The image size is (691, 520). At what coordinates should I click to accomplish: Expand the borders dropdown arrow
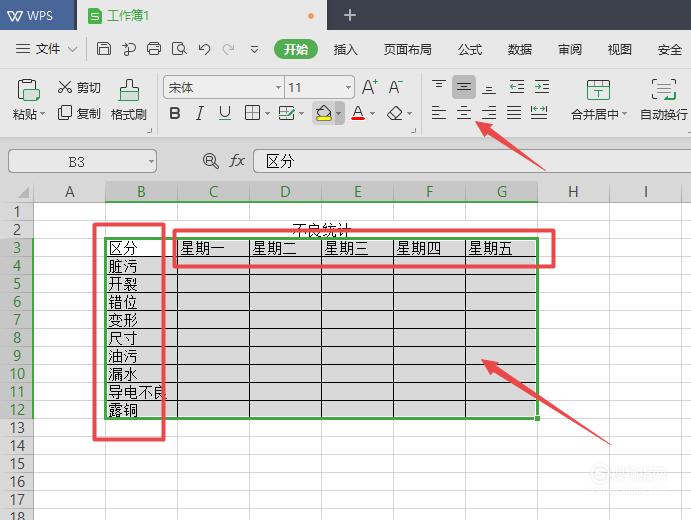[267, 114]
